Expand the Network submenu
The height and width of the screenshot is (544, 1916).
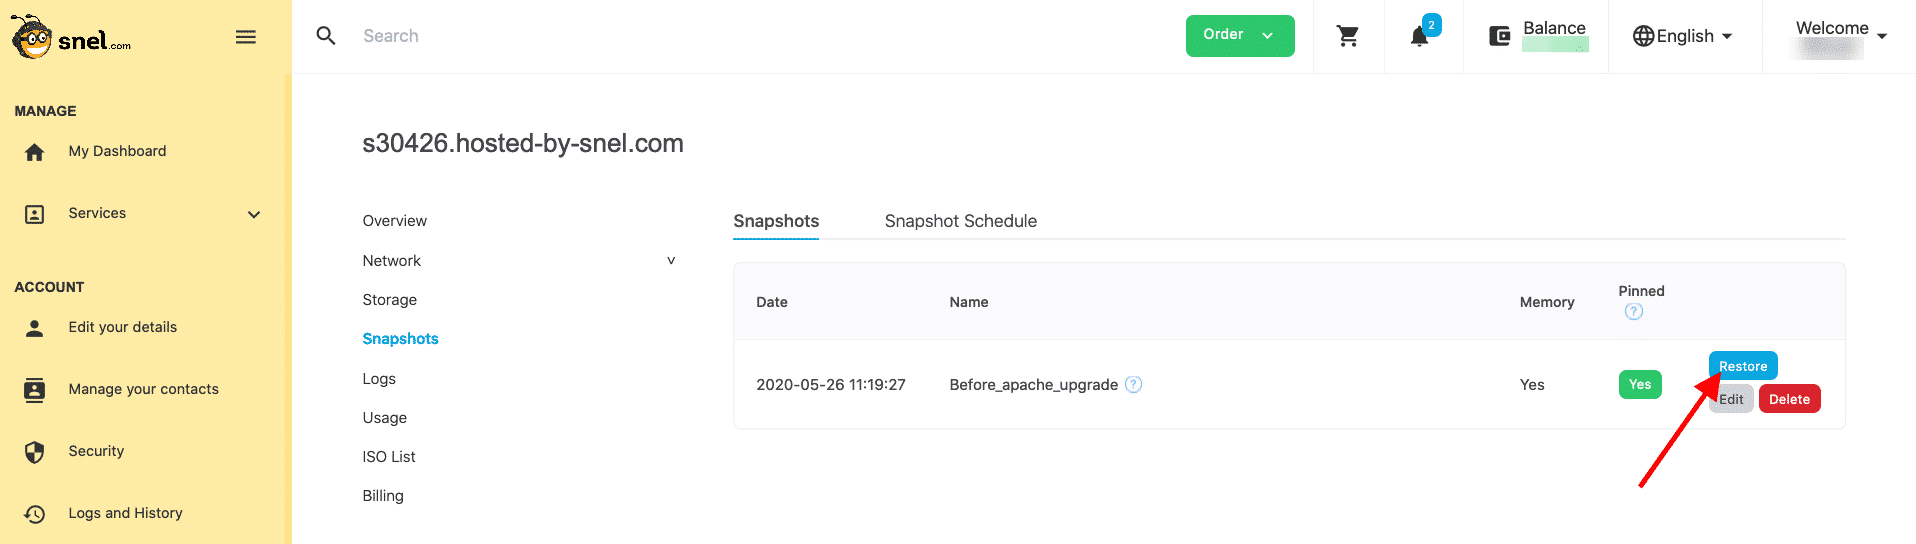click(670, 261)
